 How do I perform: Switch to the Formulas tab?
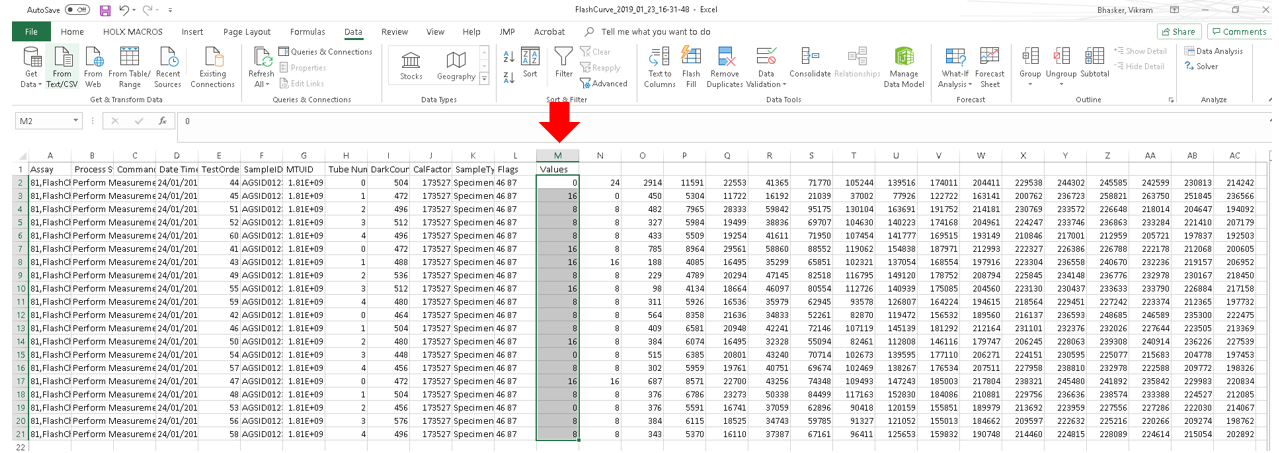click(307, 32)
